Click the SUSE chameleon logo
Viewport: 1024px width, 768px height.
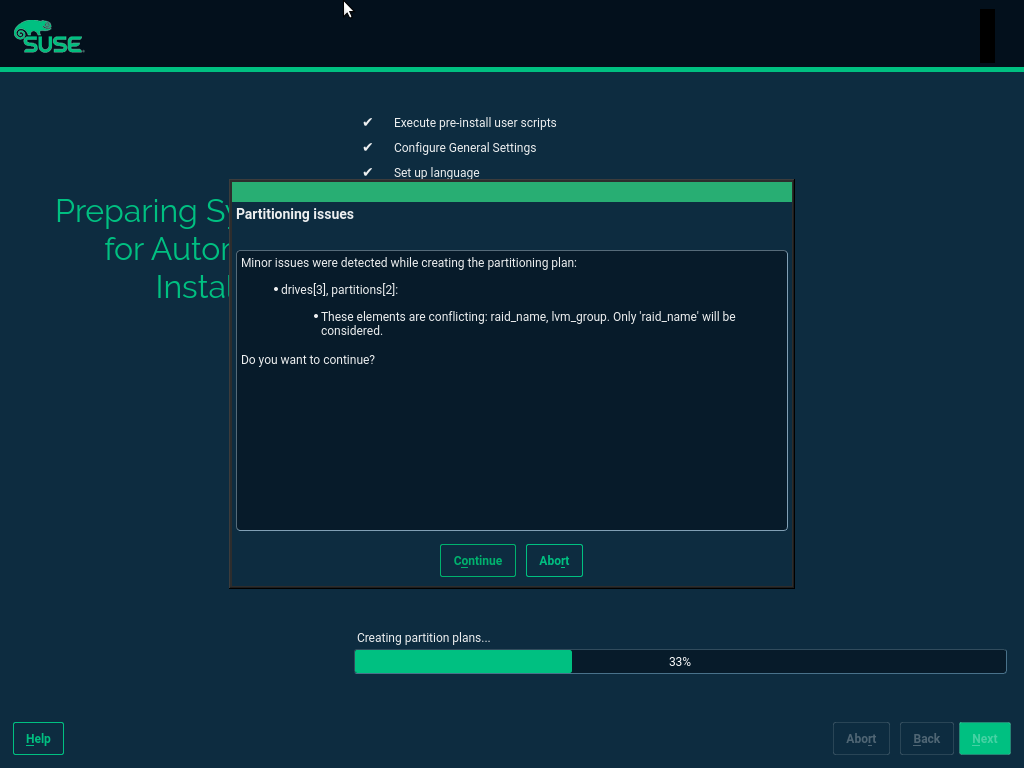(x=48, y=36)
